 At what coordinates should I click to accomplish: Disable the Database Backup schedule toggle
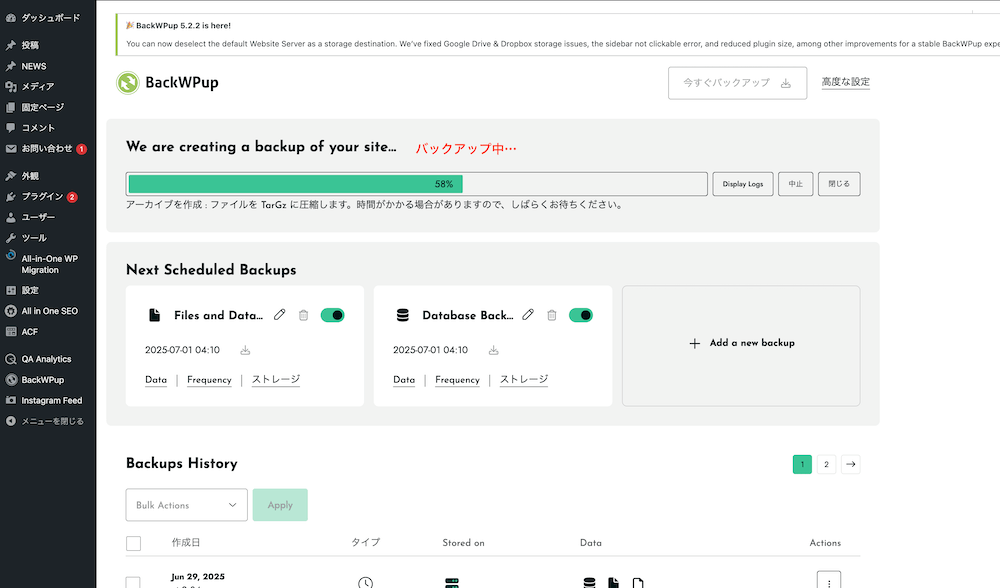click(580, 315)
